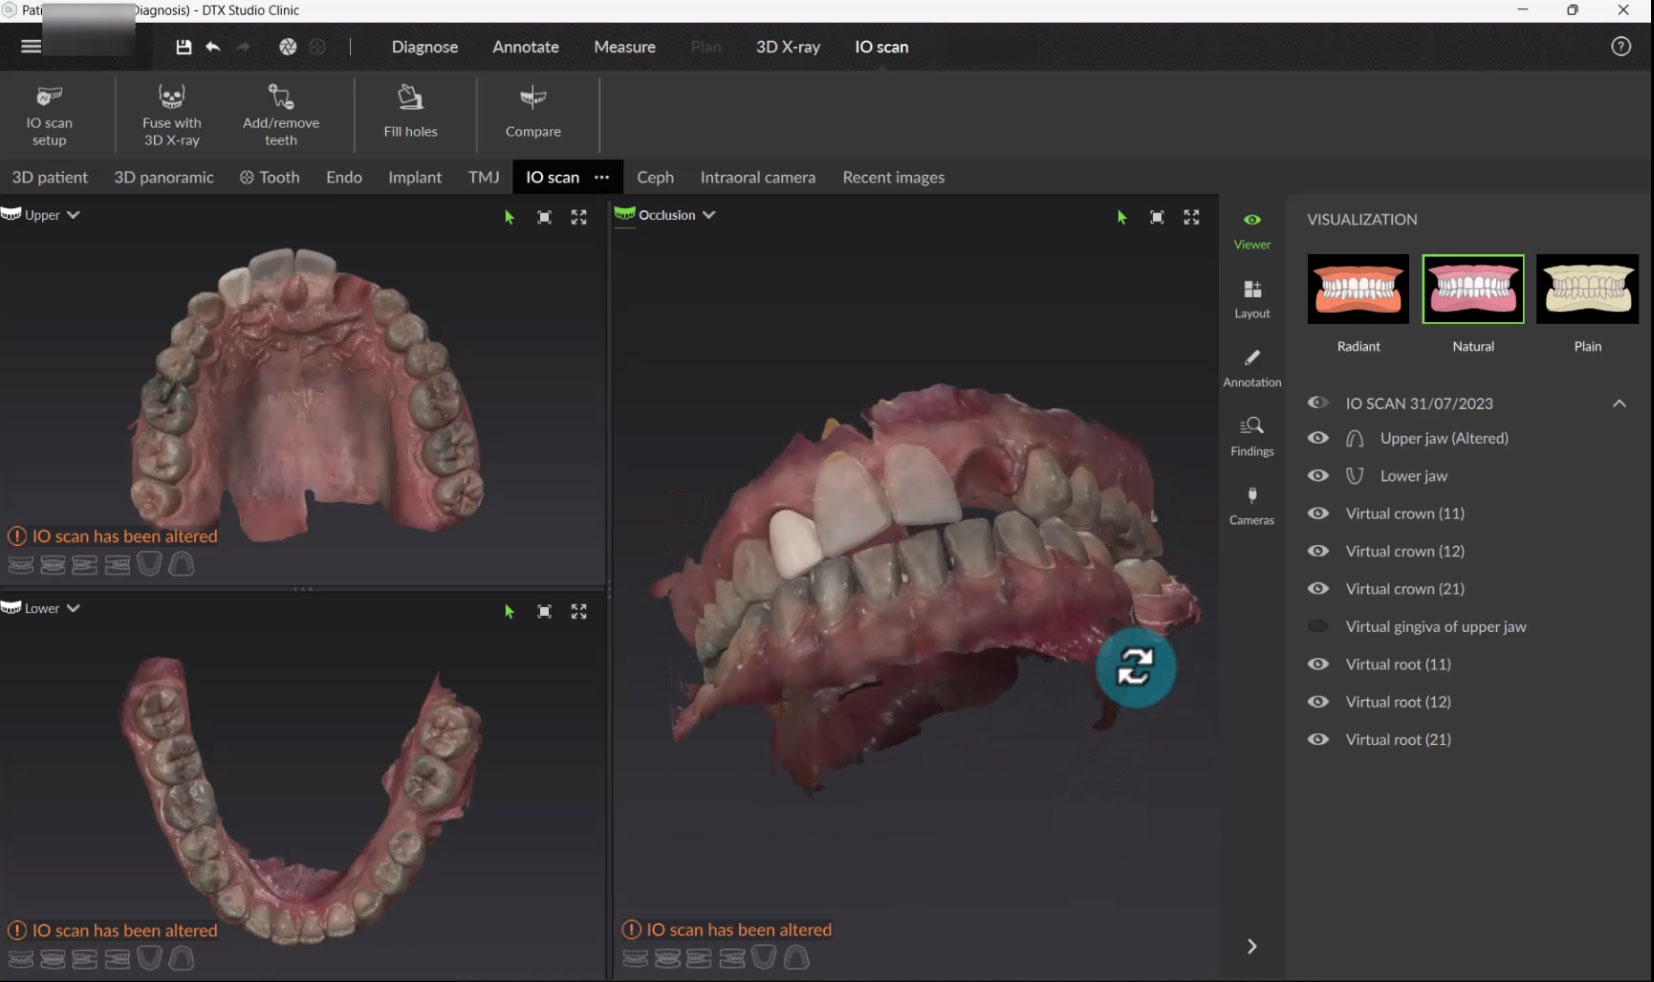Maximize the Upper viewport with the arrows icon
The height and width of the screenshot is (982, 1654).
click(x=579, y=217)
